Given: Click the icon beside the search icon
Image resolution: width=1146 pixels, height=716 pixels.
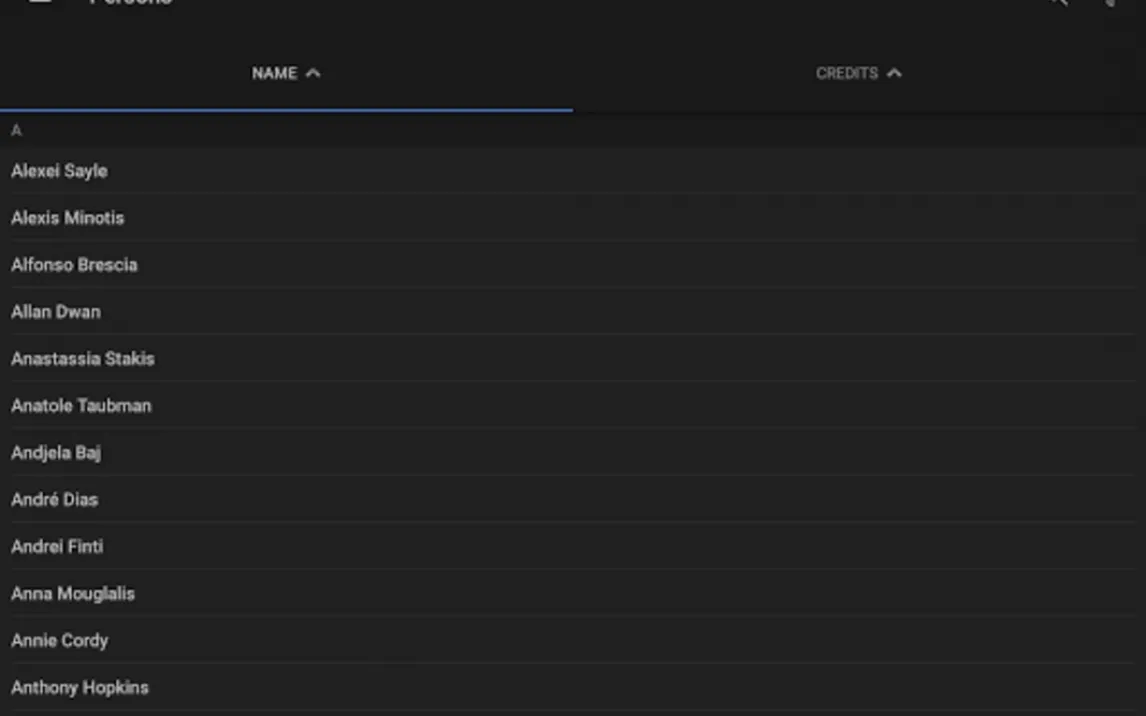Looking at the screenshot, I should pyautogui.click(x=1109, y=3).
